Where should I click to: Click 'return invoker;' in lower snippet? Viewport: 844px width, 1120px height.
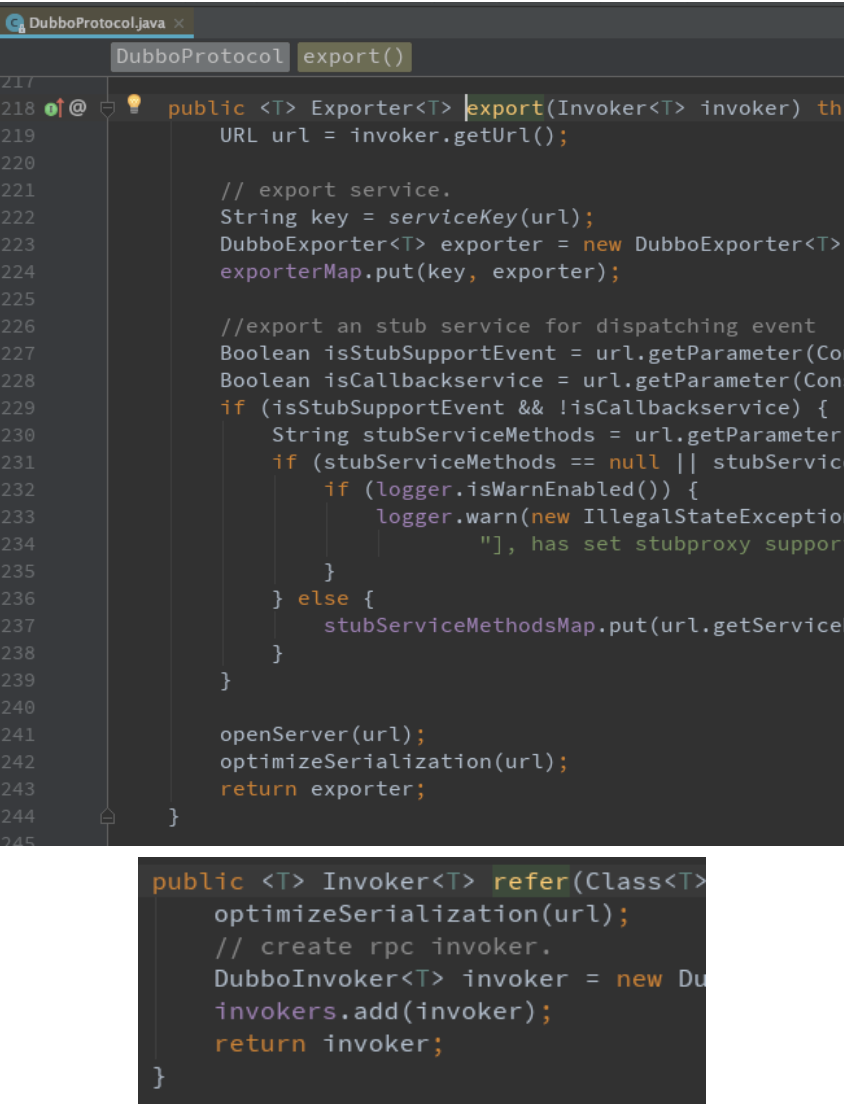[328, 1044]
